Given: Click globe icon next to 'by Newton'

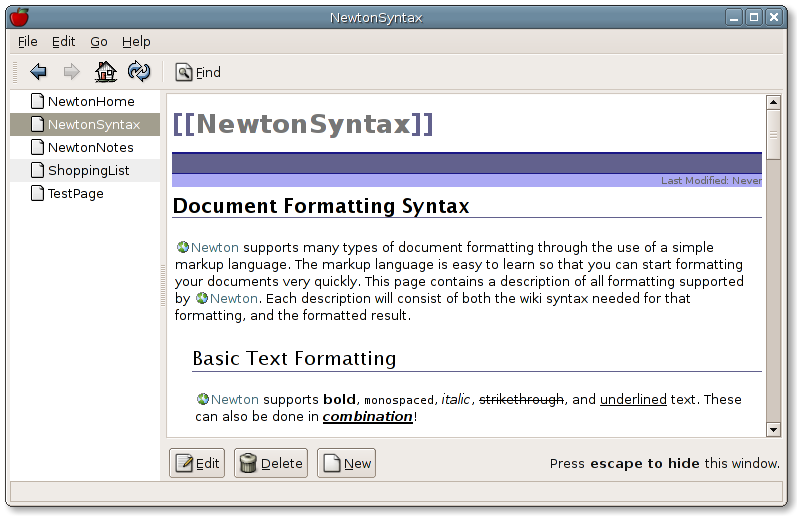Looking at the screenshot, I should tap(202, 298).
